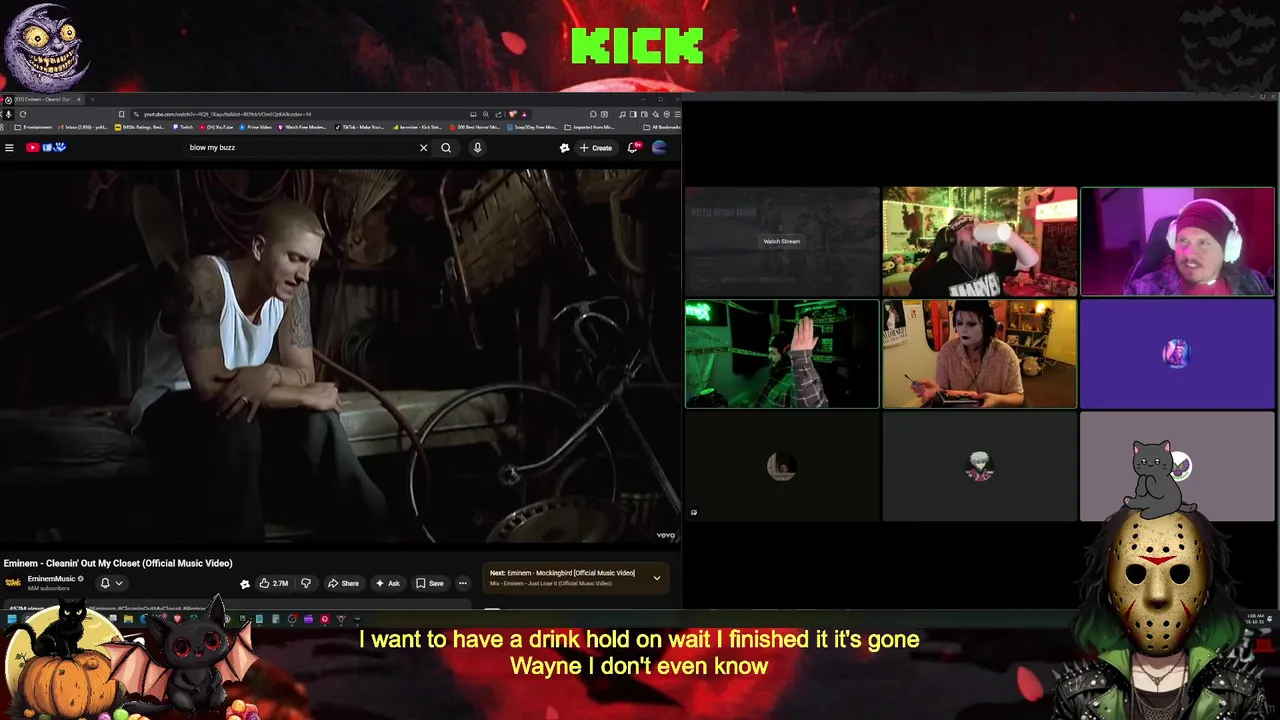Dislike the video with thumbs-down
1280x720 pixels.
(306, 583)
